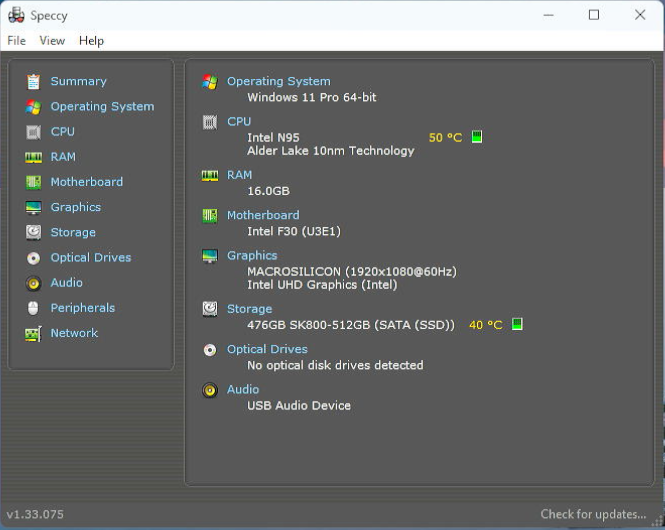
Task: Click the CPU chip icon in sidebar
Action: click(33, 132)
